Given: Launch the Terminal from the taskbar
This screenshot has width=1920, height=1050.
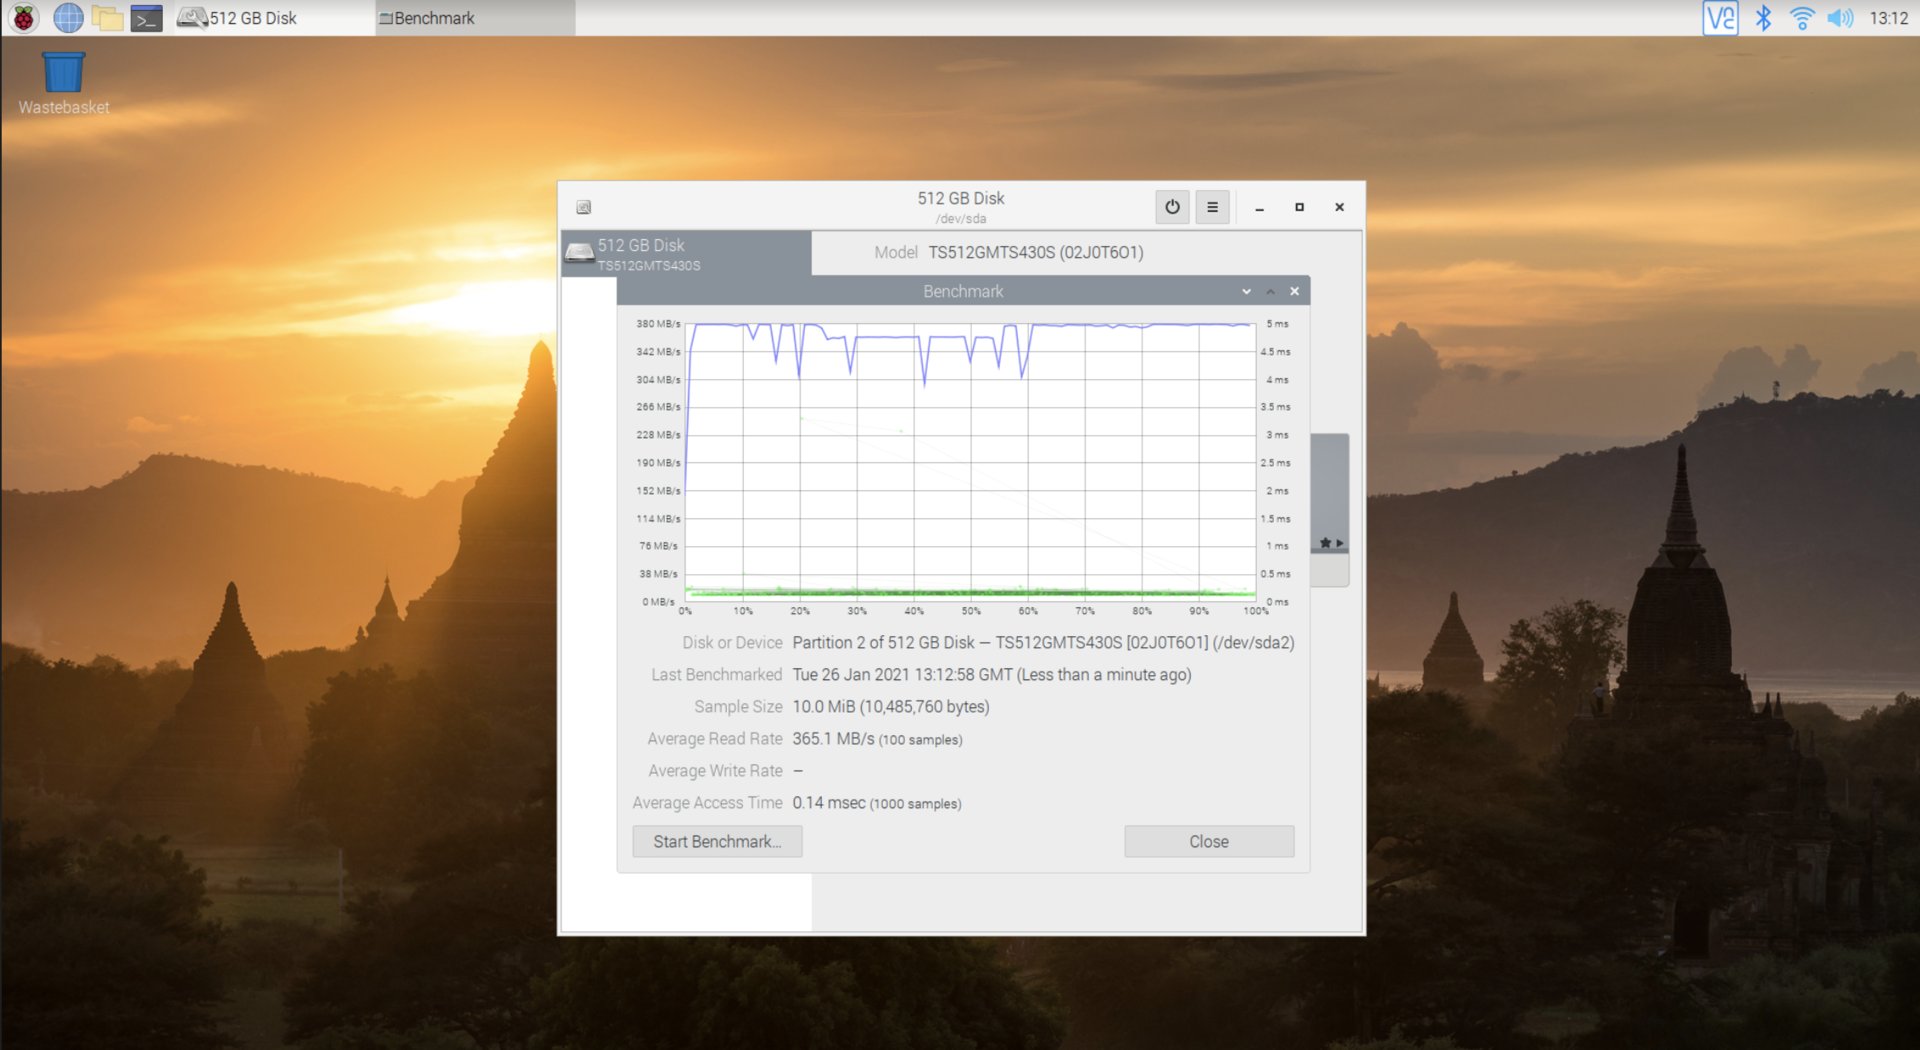Looking at the screenshot, I should point(148,17).
